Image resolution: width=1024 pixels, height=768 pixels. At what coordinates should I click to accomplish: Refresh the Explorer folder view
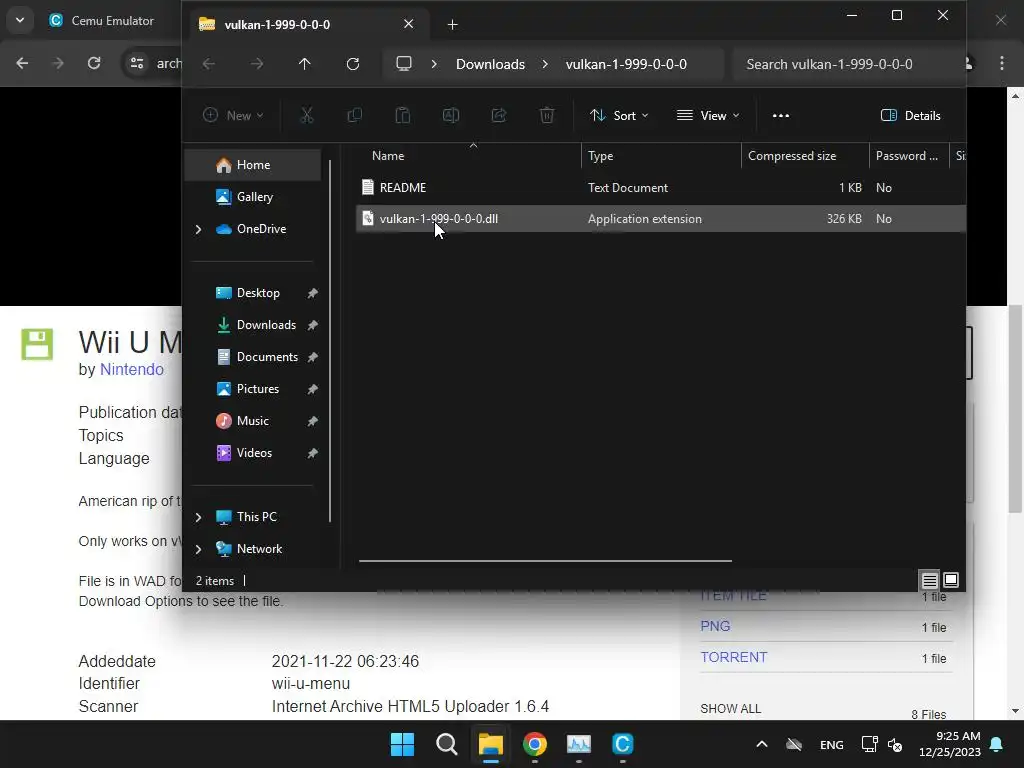pos(353,63)
